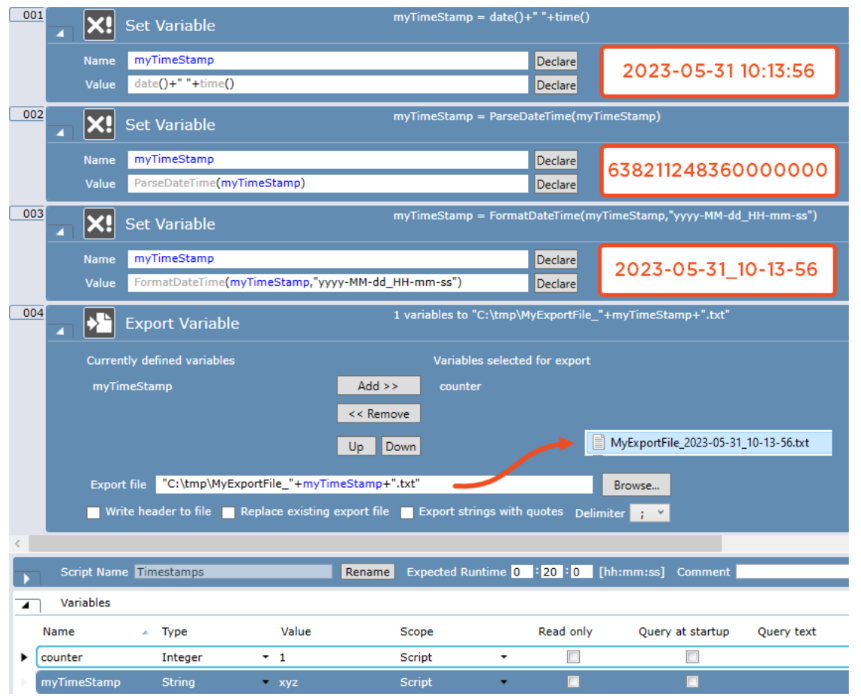
Task: Click the MyExportFile text file icon
Action: click(598, 443)
